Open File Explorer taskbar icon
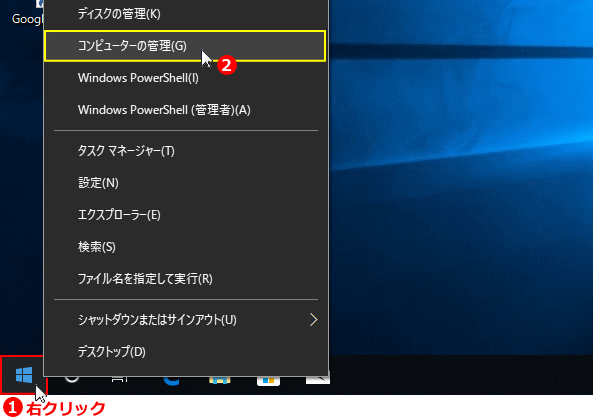This screenshot has width=593, height=417. tap(220, 380)
